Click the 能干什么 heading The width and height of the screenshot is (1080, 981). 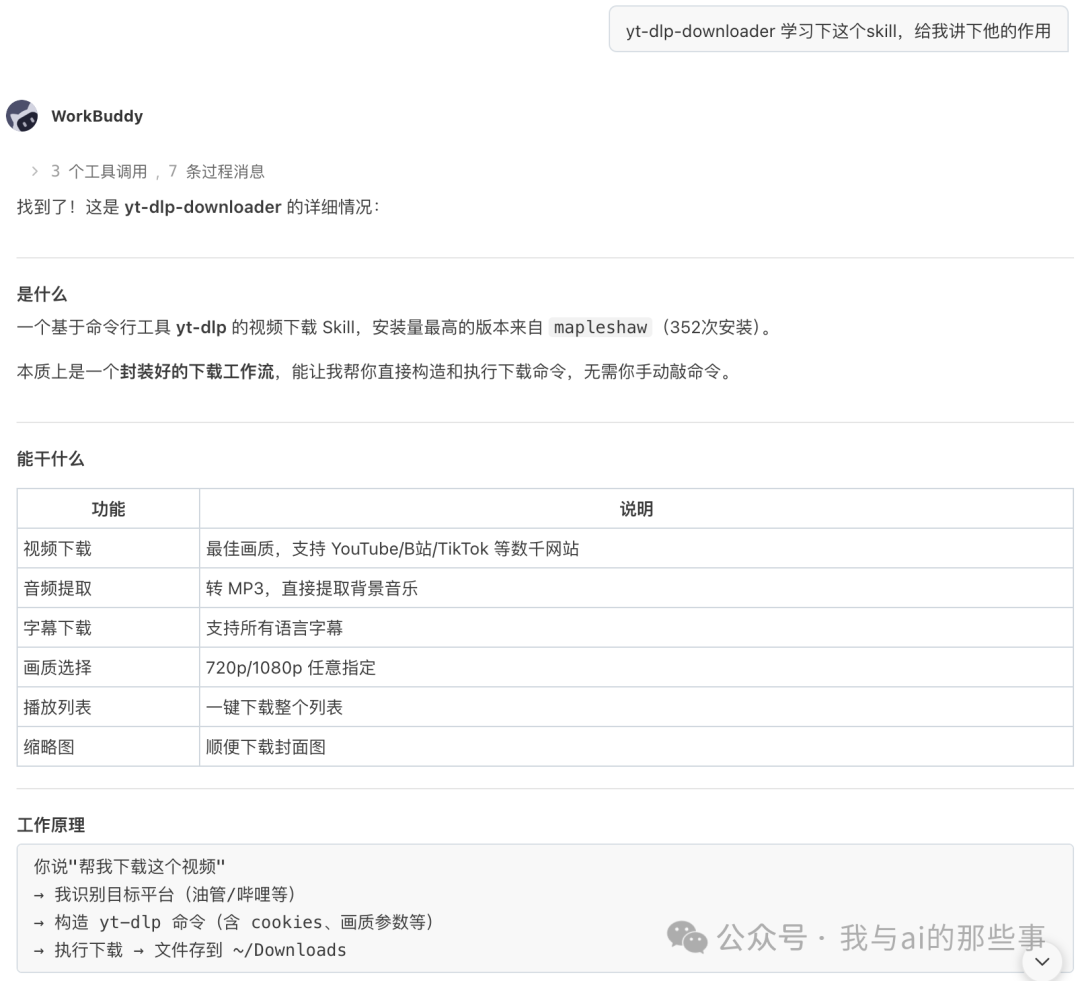click(50, 459)
